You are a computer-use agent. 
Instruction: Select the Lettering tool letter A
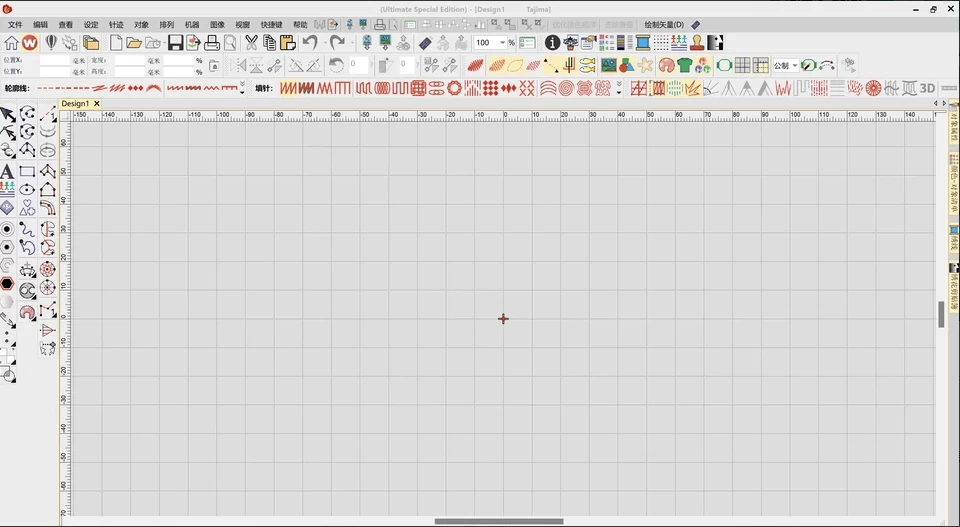coord(7,171)
